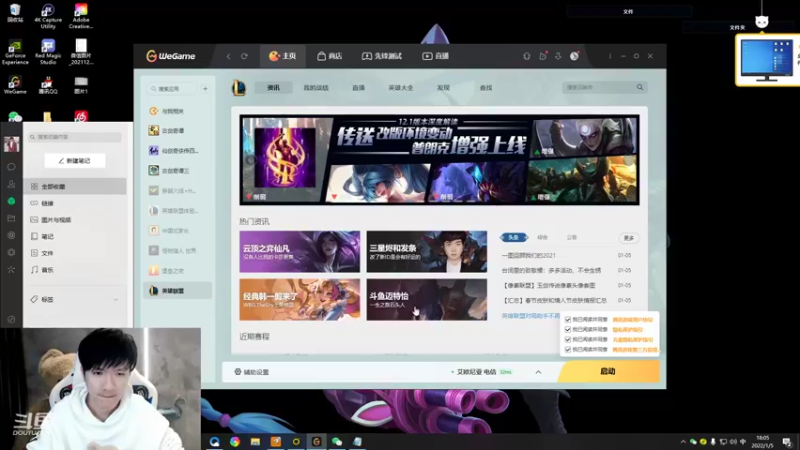Select the 头条 news filter
This screenshot has height=450, width=800.
513,237
